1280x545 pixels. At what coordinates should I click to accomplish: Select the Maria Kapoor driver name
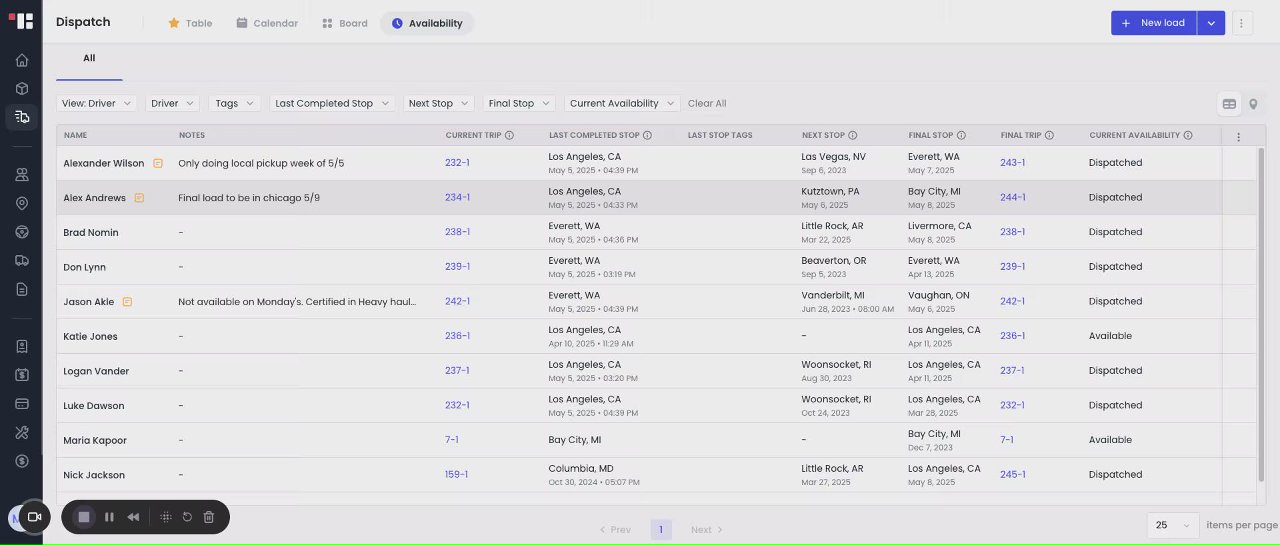95,440
